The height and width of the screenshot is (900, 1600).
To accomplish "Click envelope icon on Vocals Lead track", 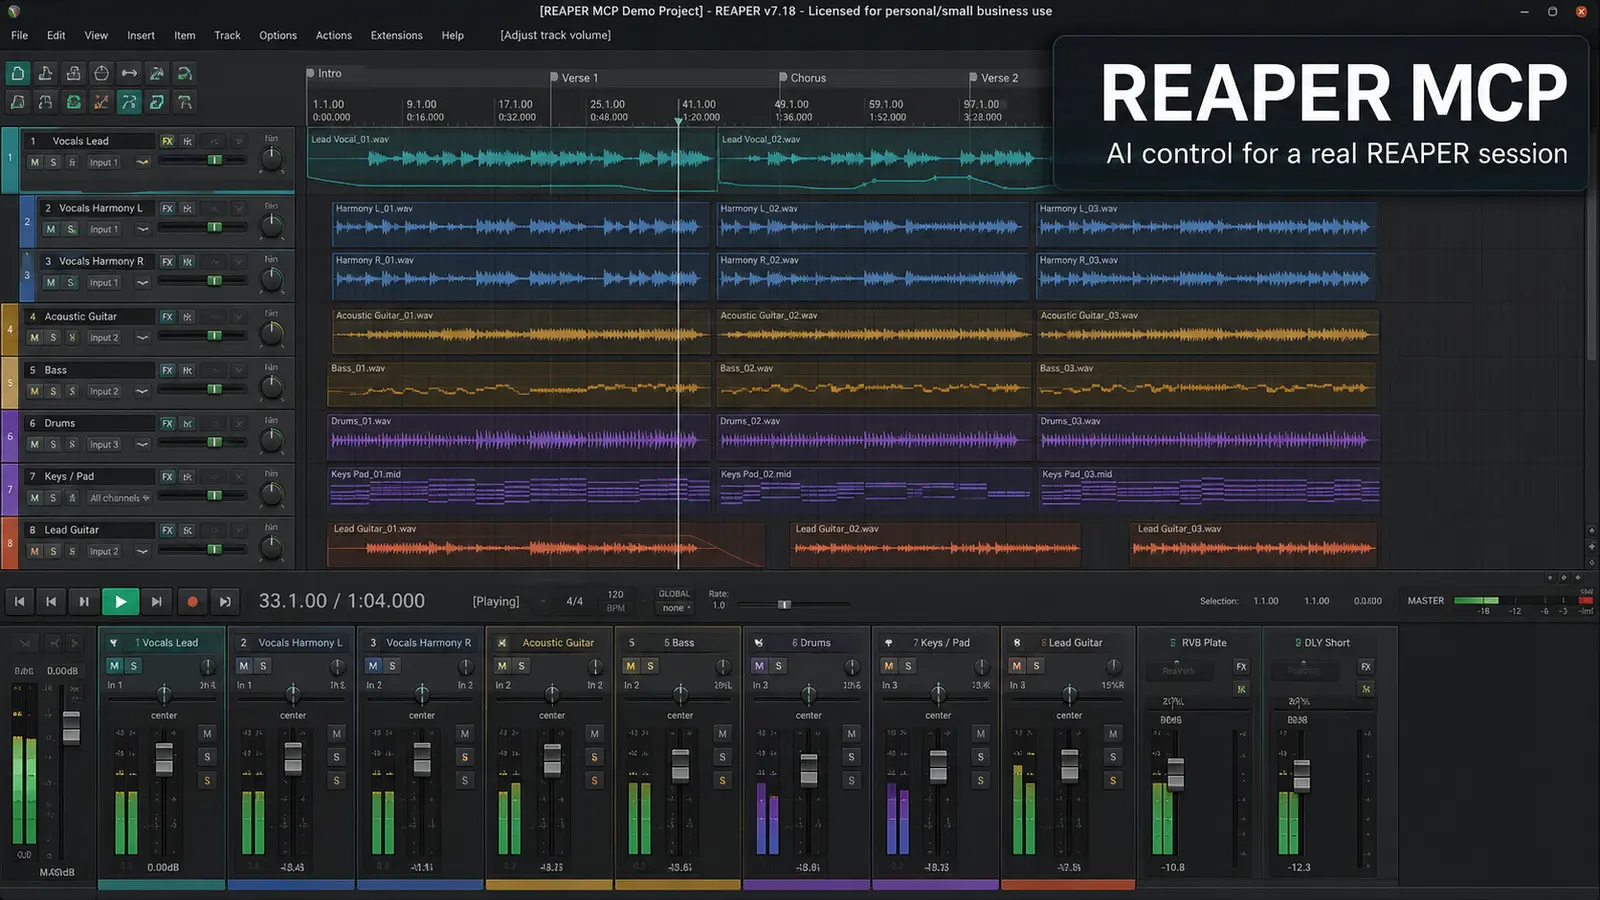I will (x=143, y=162).
